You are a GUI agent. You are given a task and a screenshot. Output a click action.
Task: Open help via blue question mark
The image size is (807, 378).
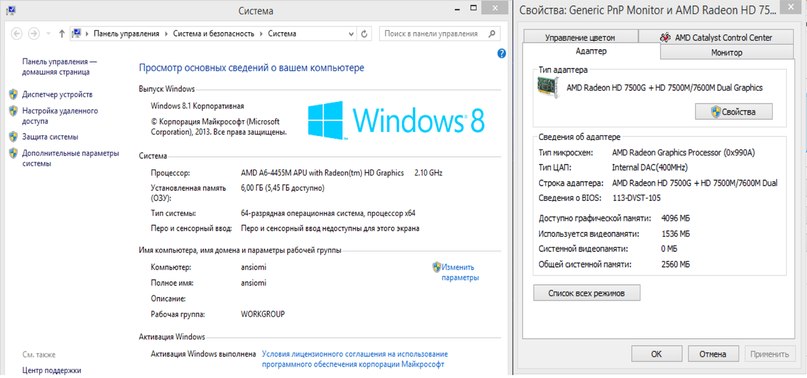[502, 54]
